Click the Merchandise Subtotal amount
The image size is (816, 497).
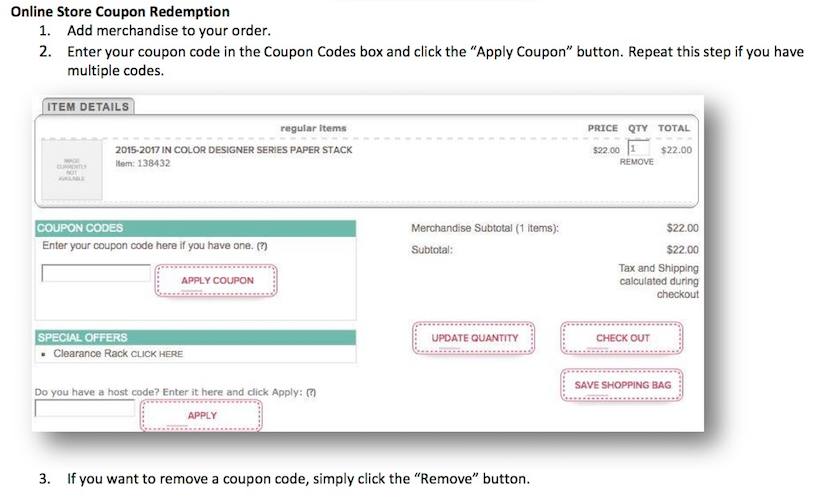(682, 228)
